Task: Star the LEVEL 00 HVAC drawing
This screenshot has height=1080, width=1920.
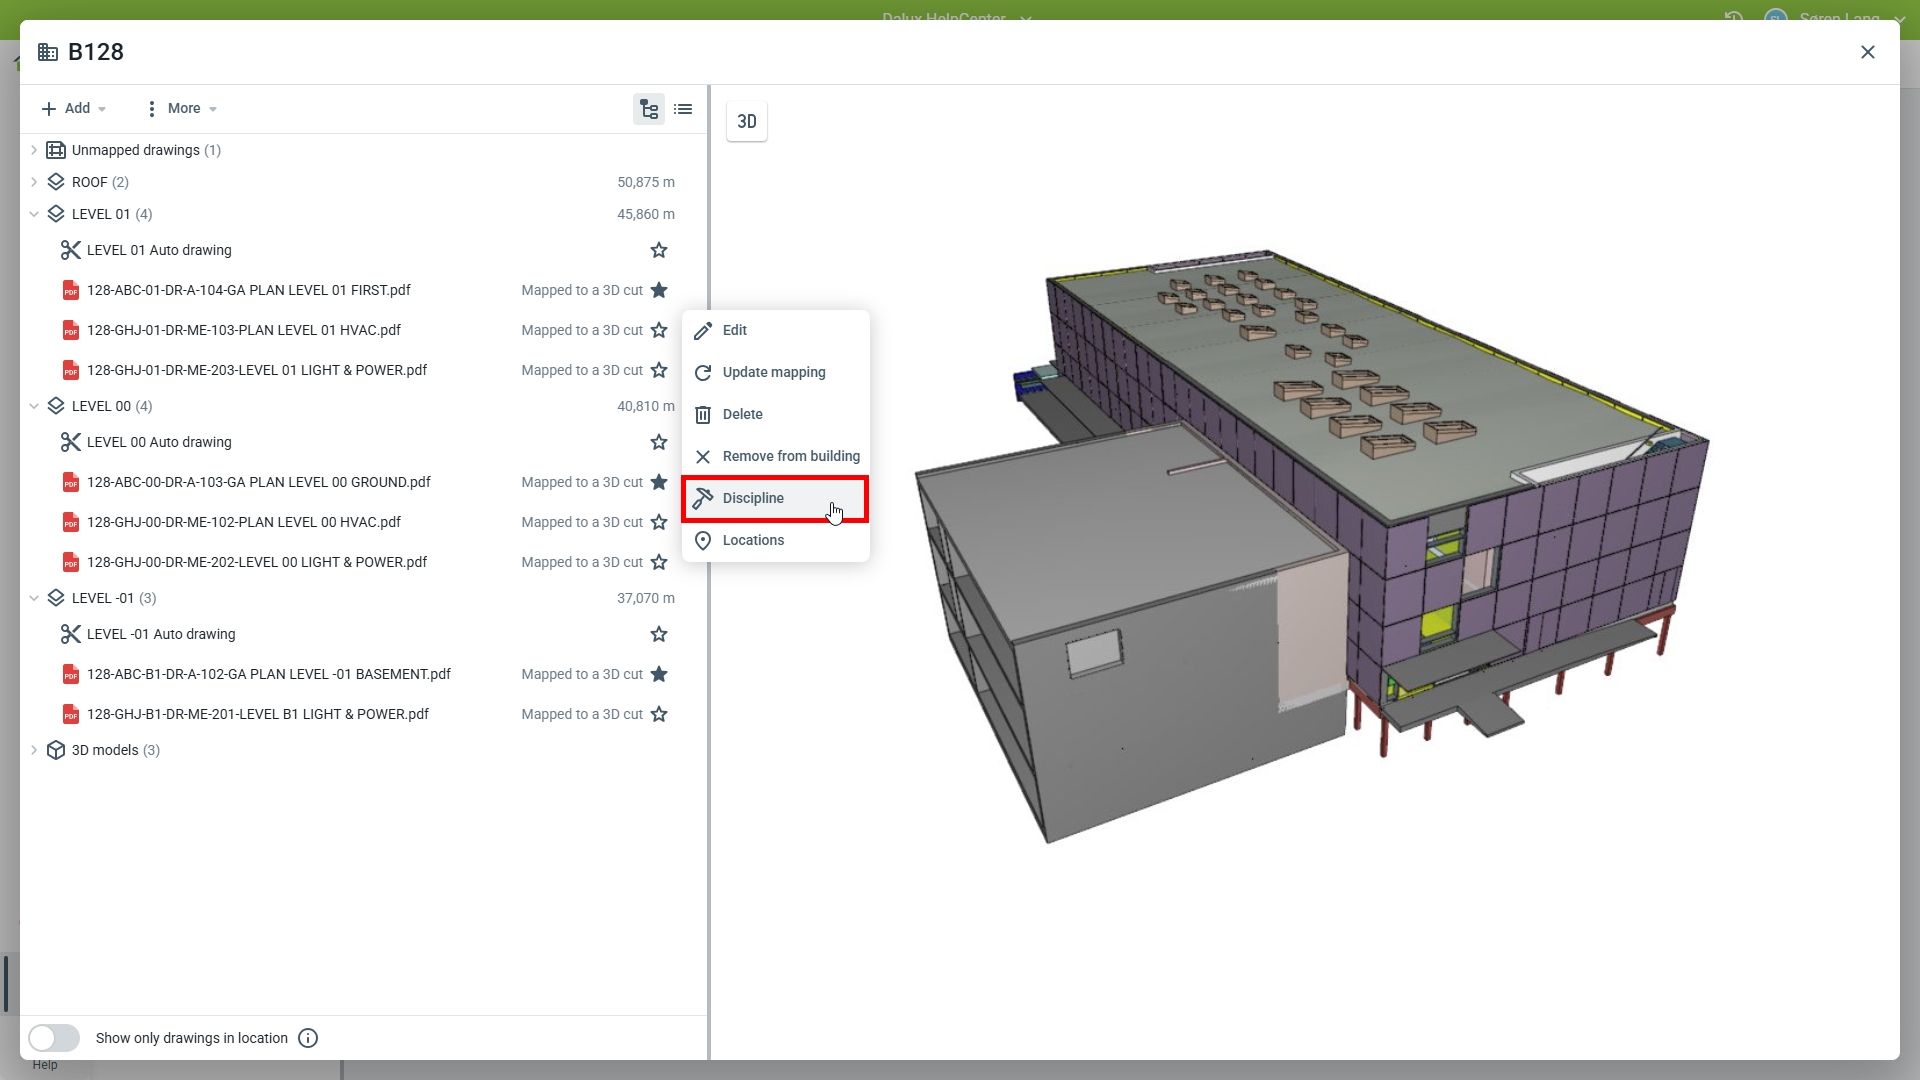Action: coord(659,522)
